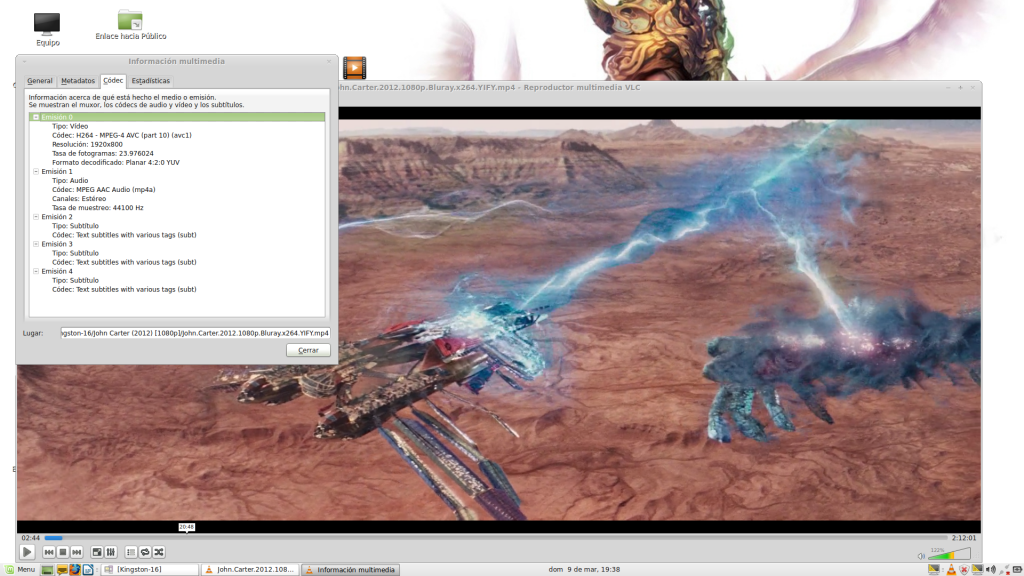Skip to next media with the next button

[76, 552]
